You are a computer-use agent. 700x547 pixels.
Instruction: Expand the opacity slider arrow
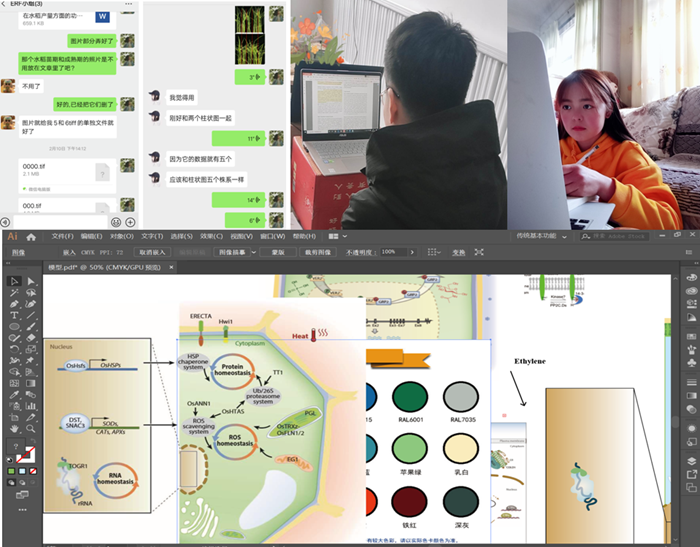click(x=412, y=252)
